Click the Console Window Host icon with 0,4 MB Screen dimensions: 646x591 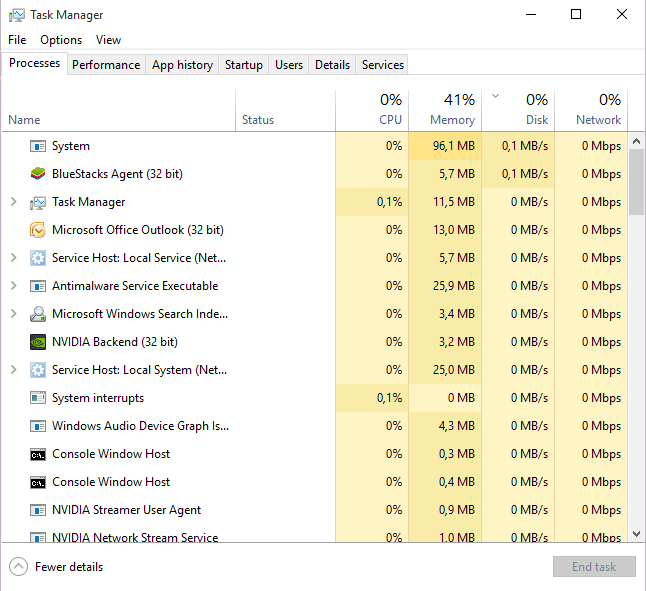[x=38, y=482]
